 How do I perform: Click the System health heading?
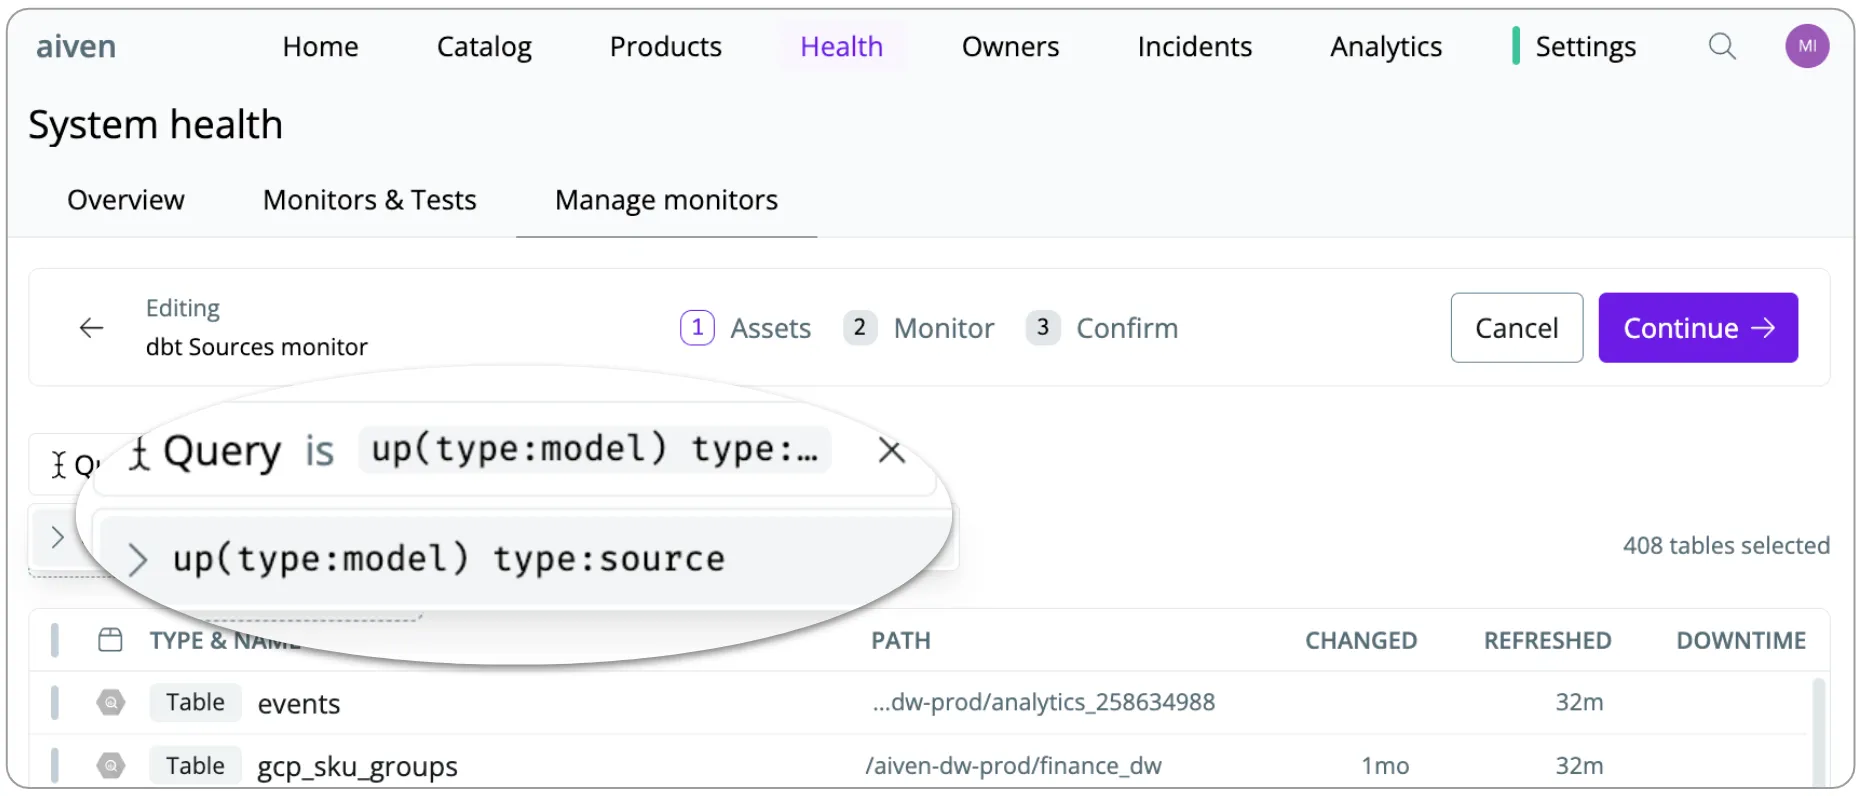(155, 125)
